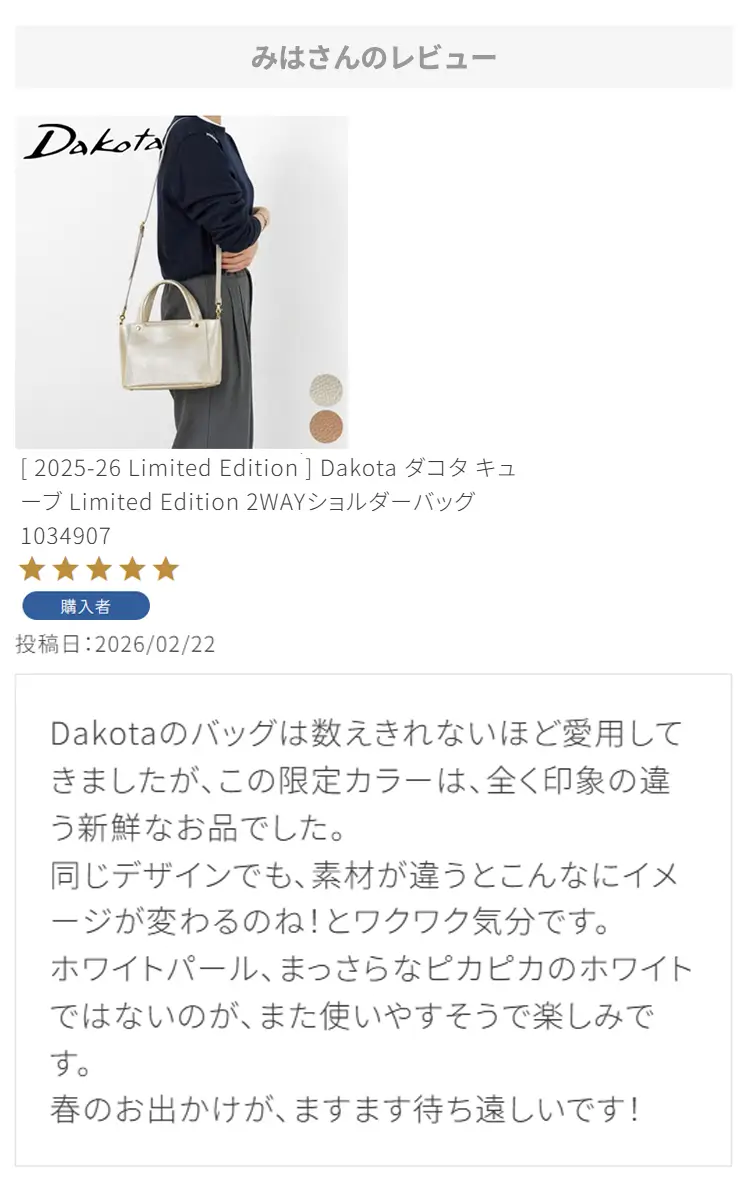Click the fourth gold rating star
The image size is (750, 1193).
coord(133,568)
